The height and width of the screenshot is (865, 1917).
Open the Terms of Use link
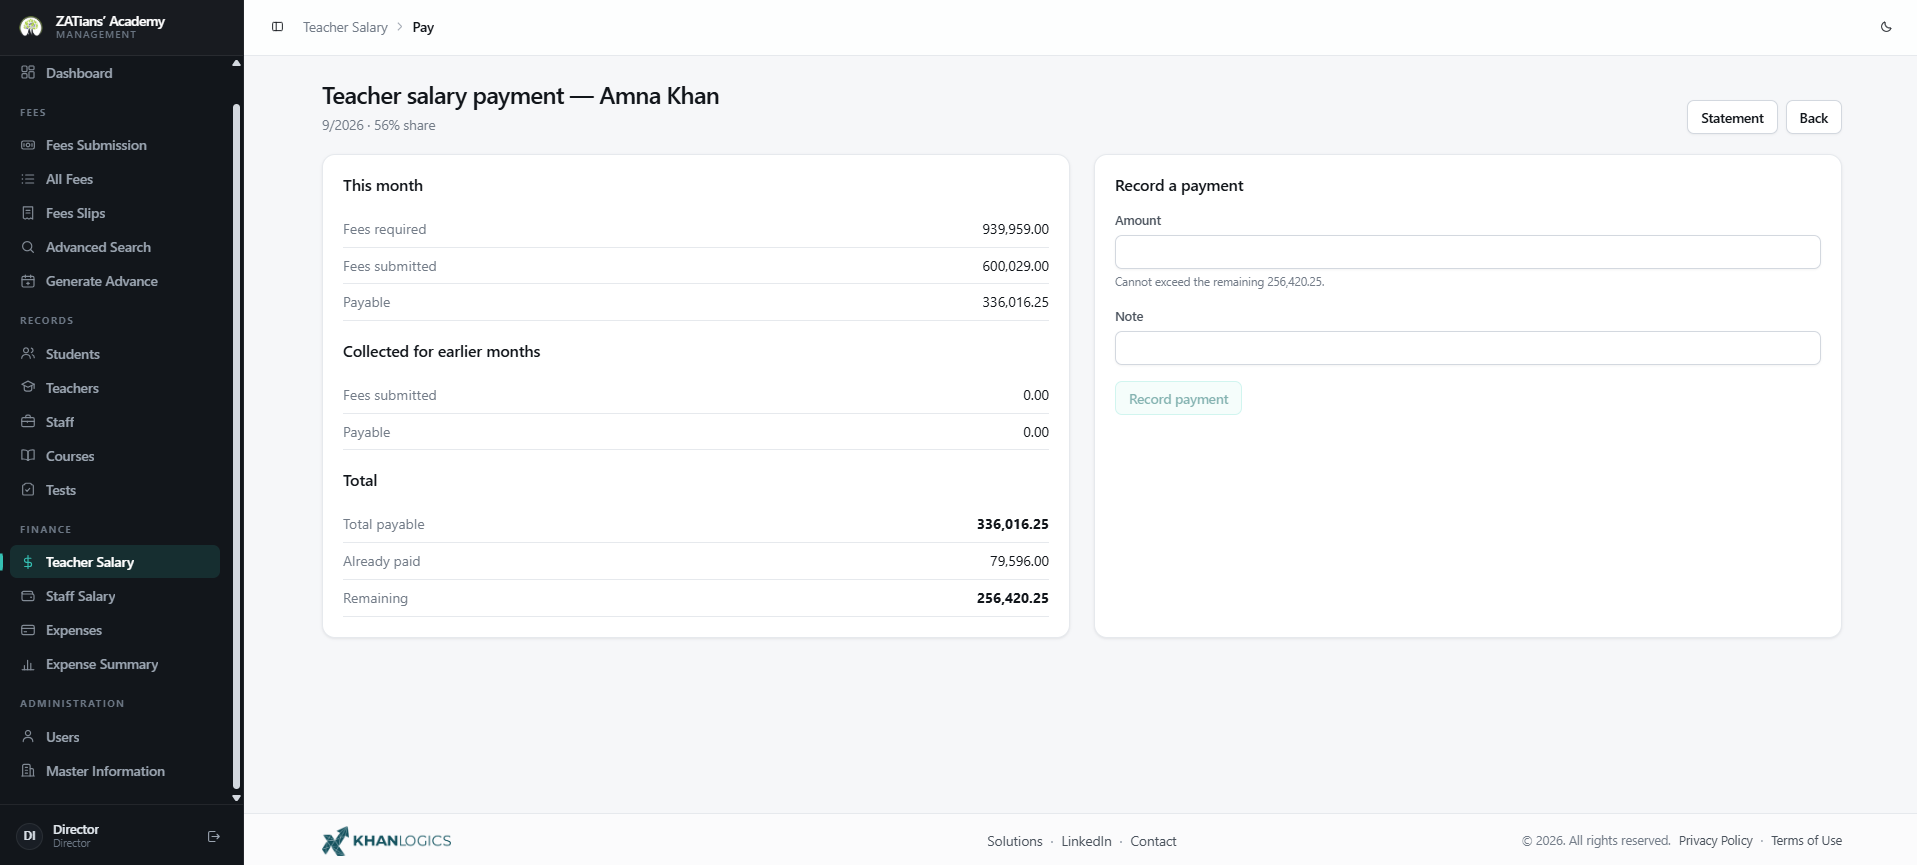coord(1806,841)
